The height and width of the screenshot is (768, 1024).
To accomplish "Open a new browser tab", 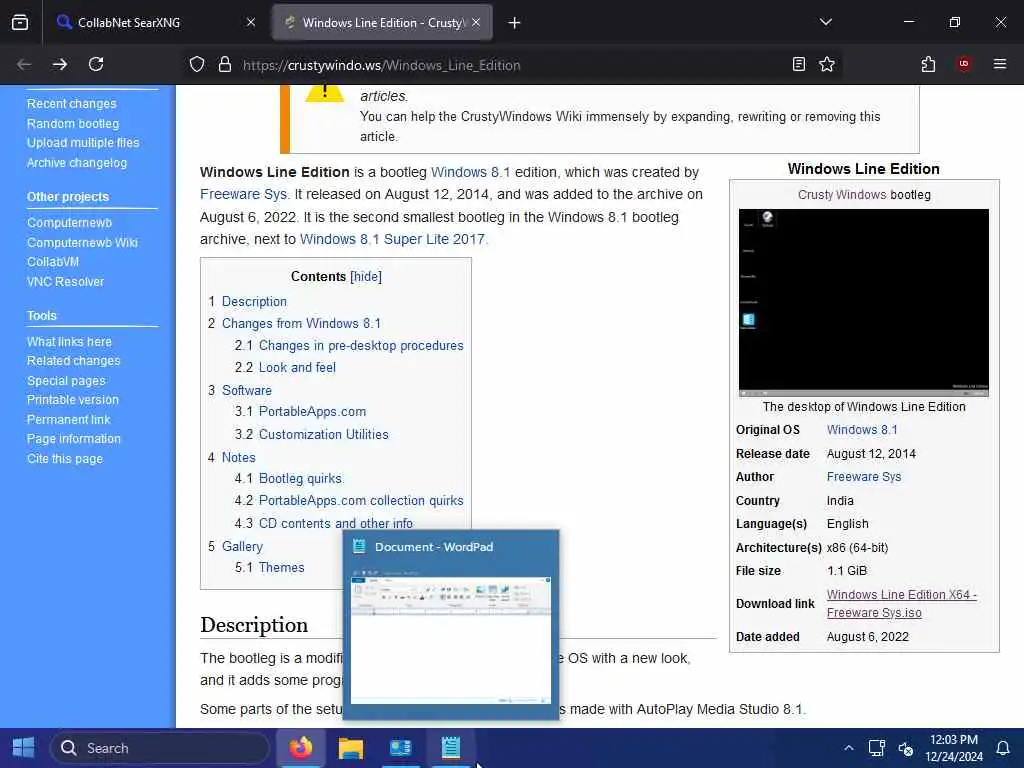I will (x=515, y=23).
